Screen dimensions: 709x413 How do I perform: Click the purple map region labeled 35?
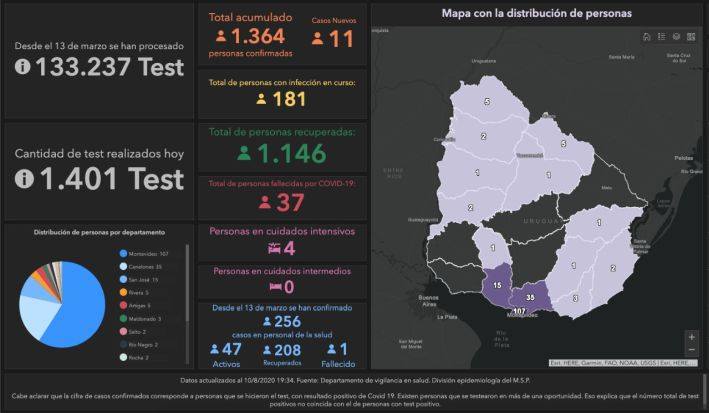[529, 297]
